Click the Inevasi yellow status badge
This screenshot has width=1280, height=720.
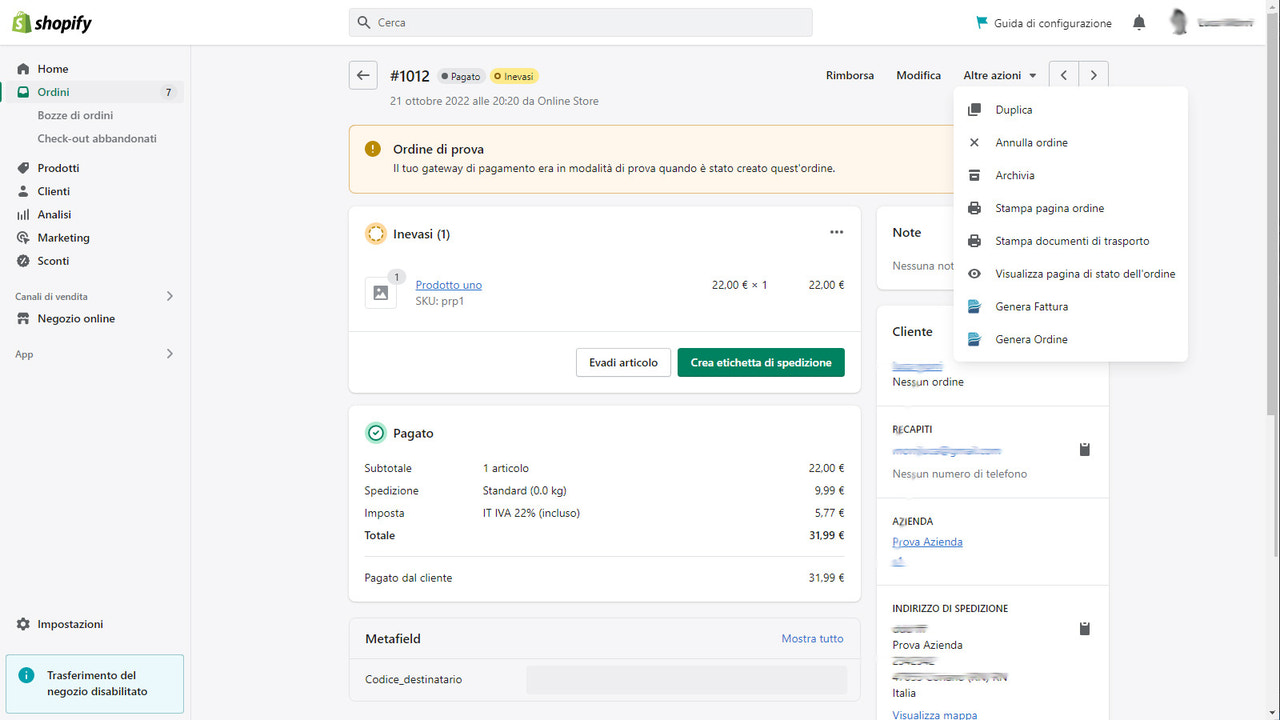(x=515, y=76)
